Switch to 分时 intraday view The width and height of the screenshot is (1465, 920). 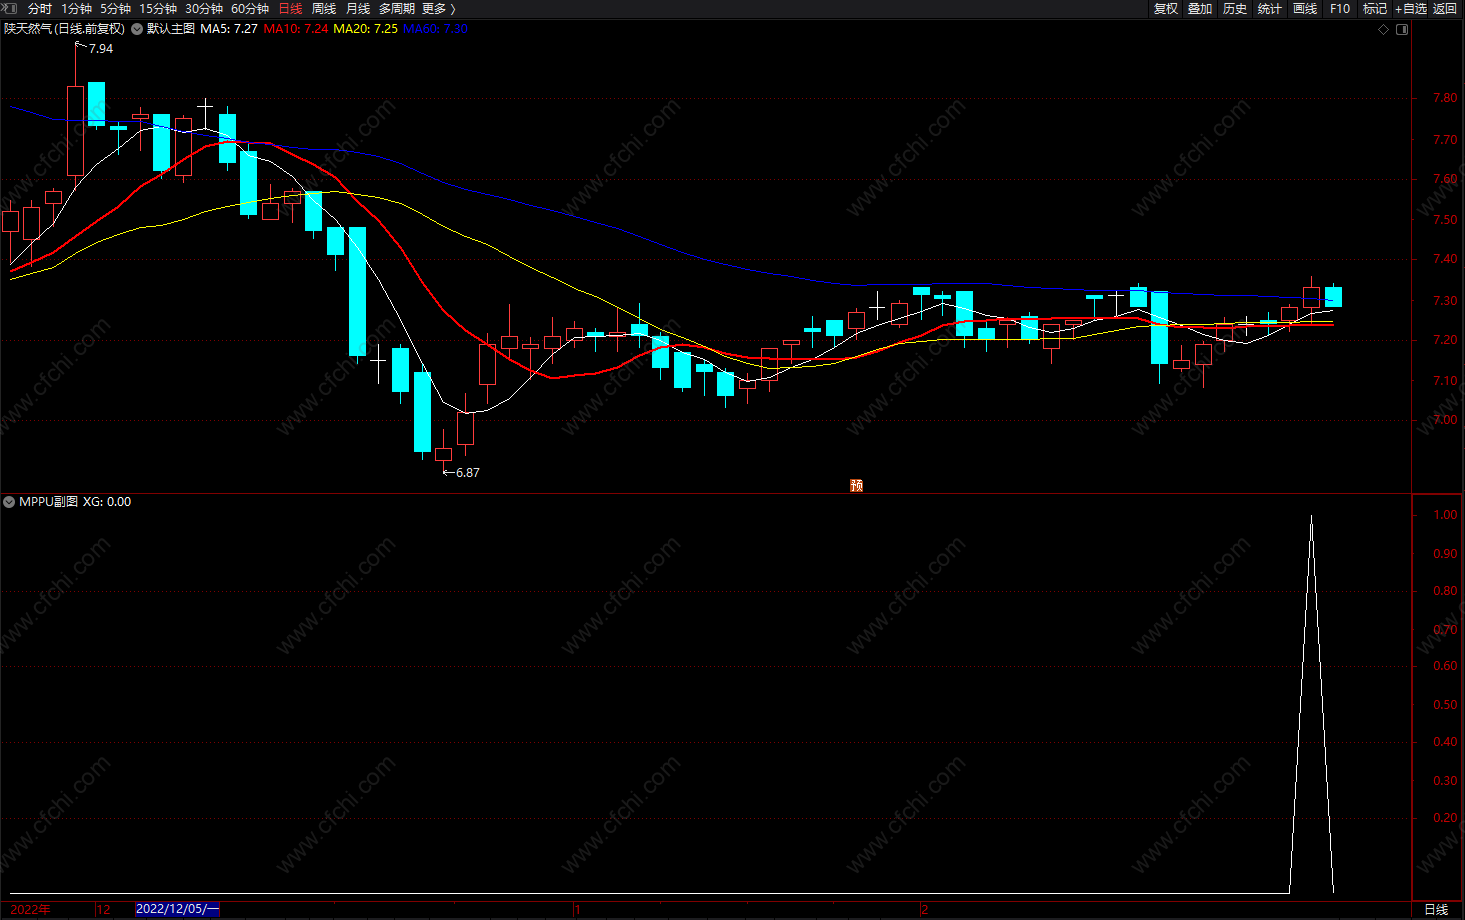tap(40, 9)
